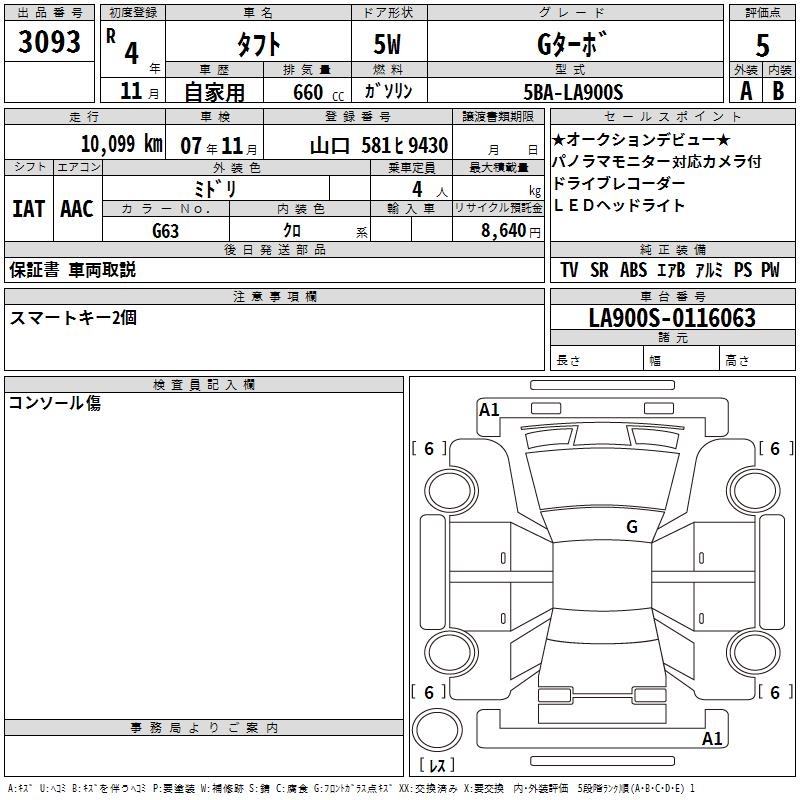Select ドライブレコーダー sales point

[x=618, y=183]
